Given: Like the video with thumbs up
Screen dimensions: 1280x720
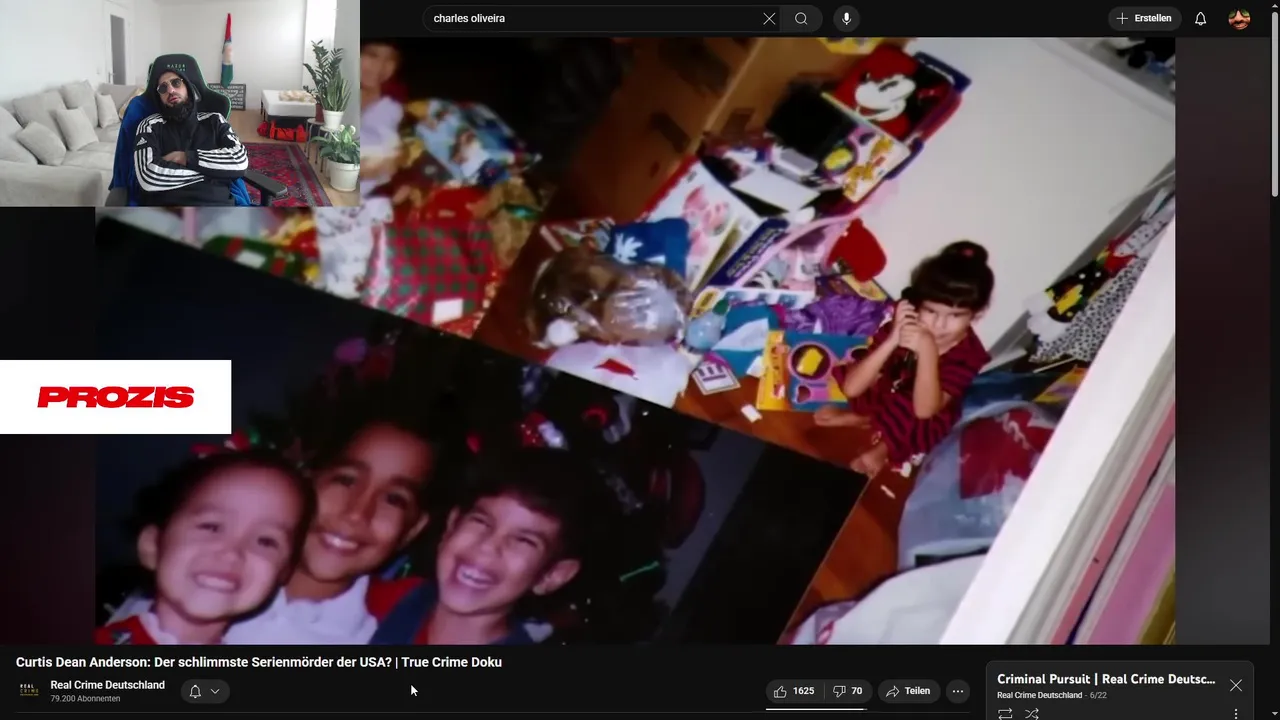Looking at the screenshot, I should click(794, 691).
